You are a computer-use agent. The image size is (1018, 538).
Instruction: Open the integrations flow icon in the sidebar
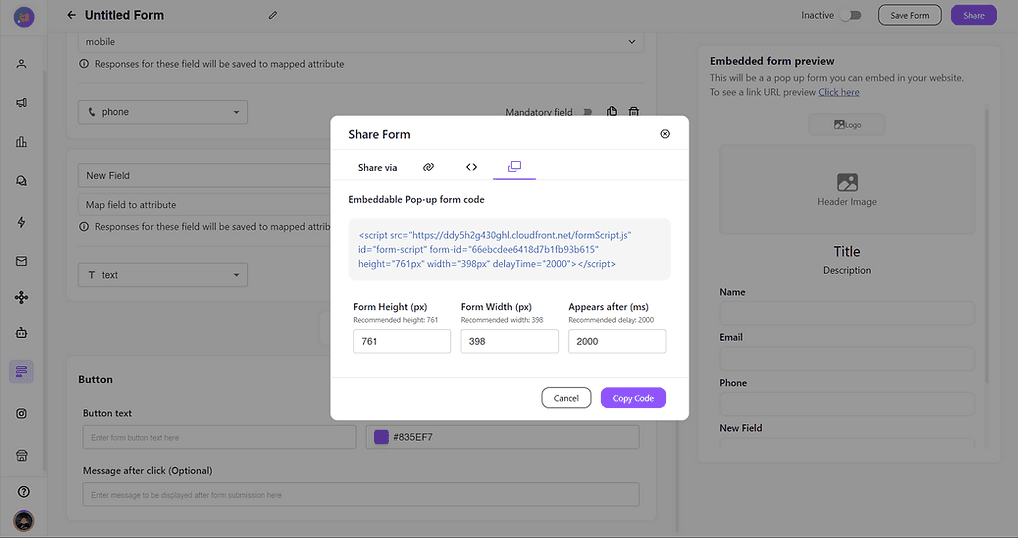[21, 297]
